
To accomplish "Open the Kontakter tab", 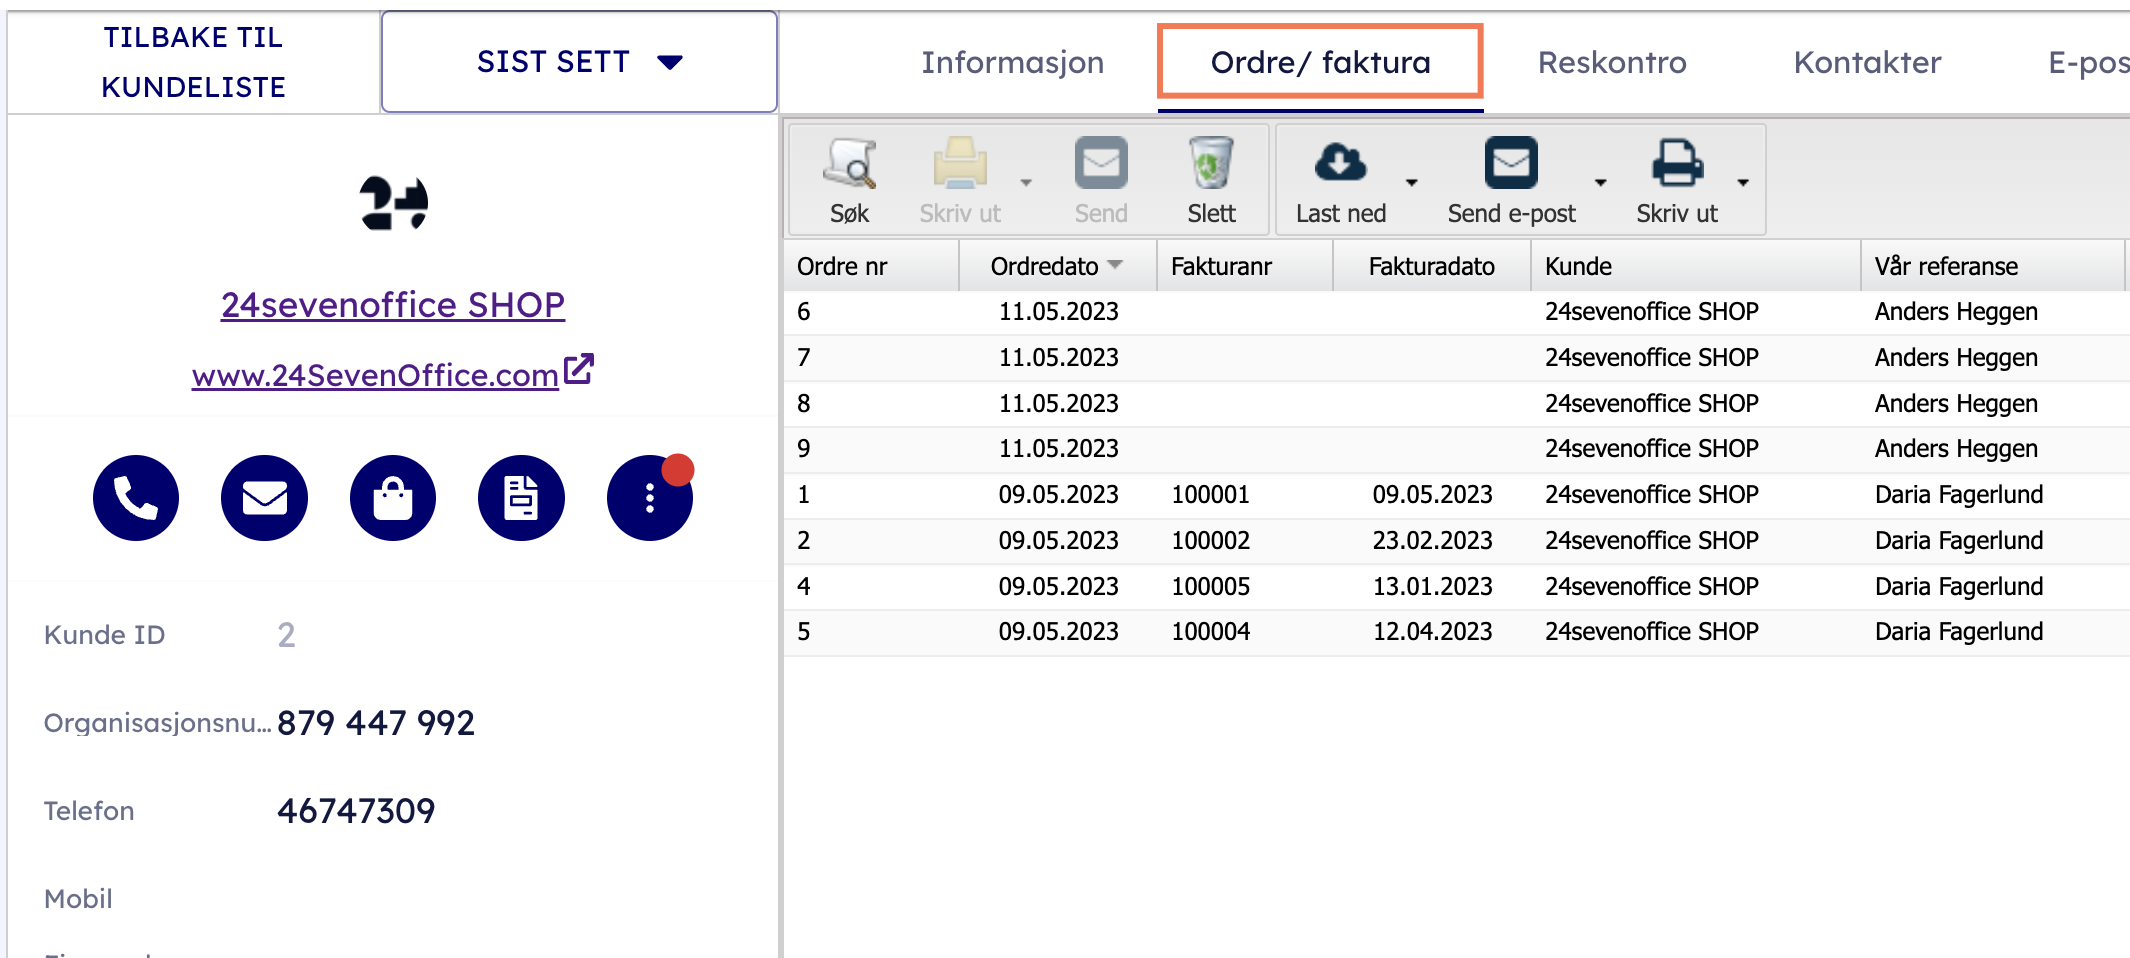I will [x=1867, y=63].
